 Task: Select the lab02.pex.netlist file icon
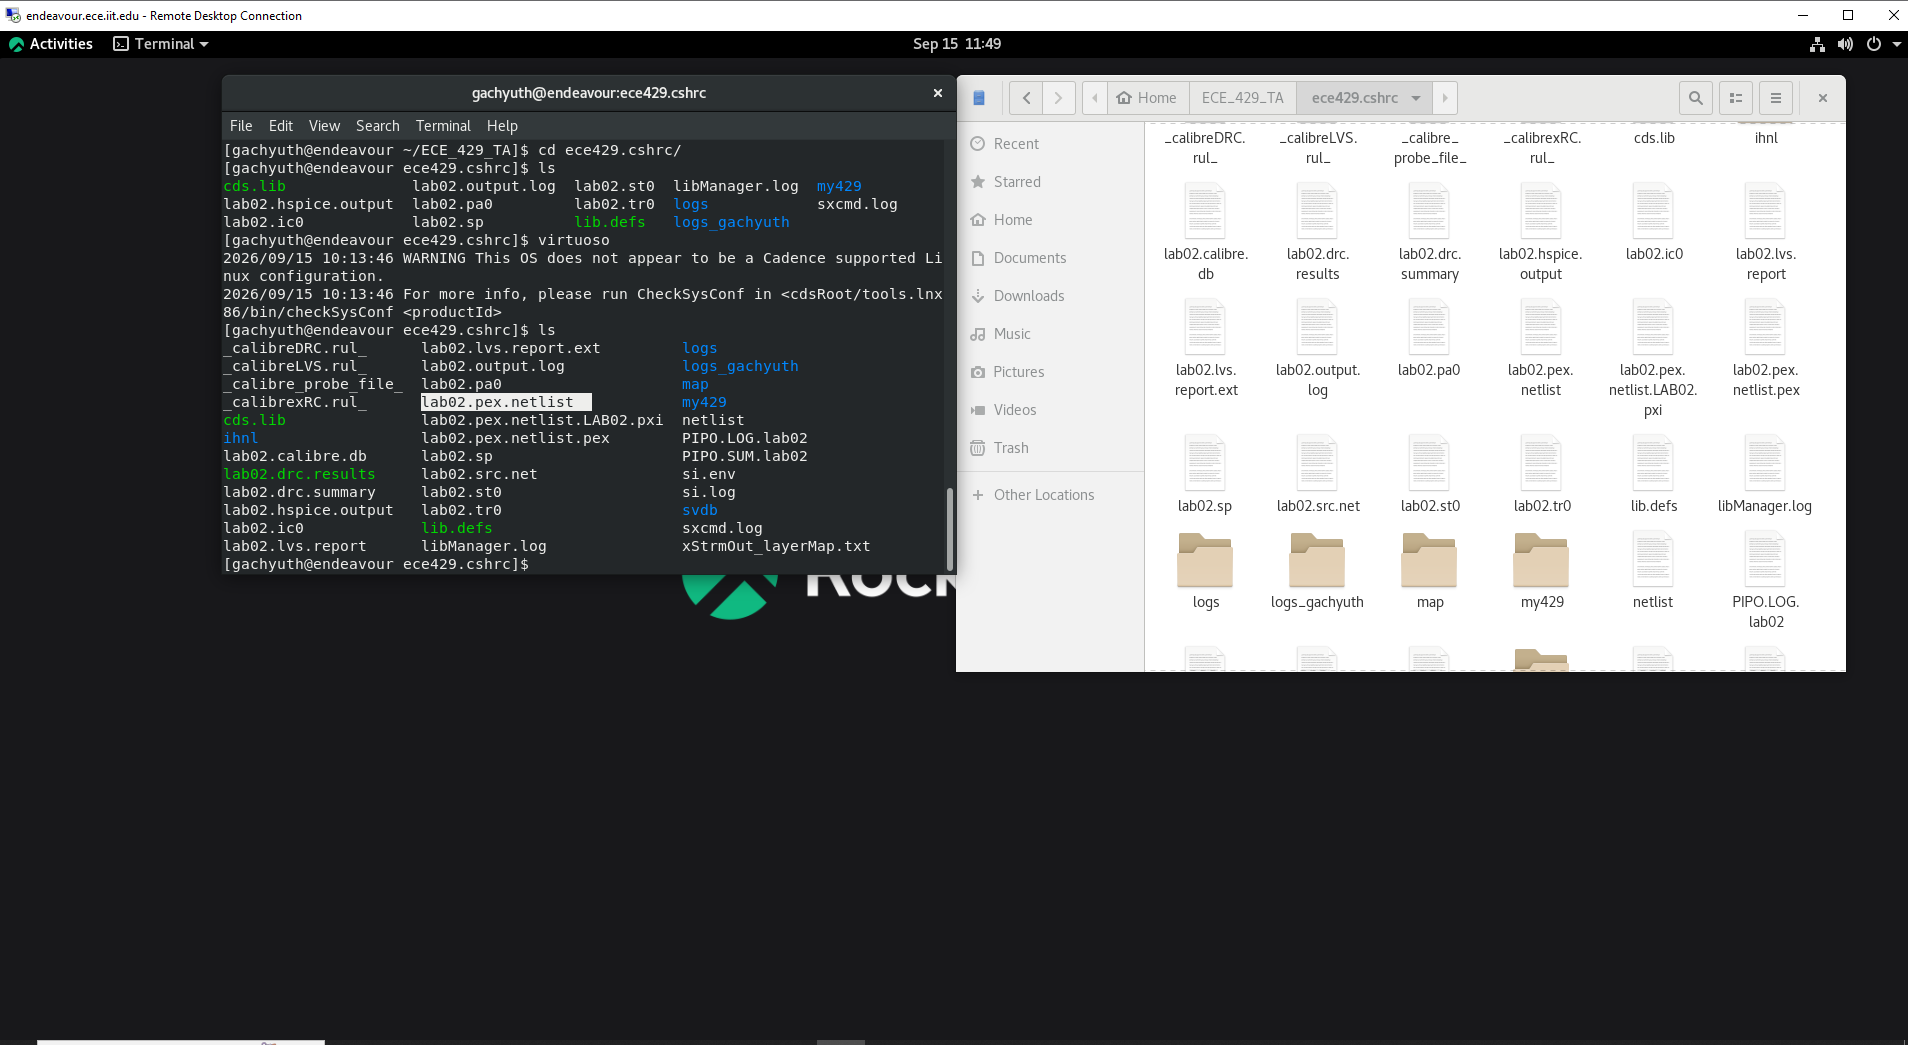pos(1541,326)
